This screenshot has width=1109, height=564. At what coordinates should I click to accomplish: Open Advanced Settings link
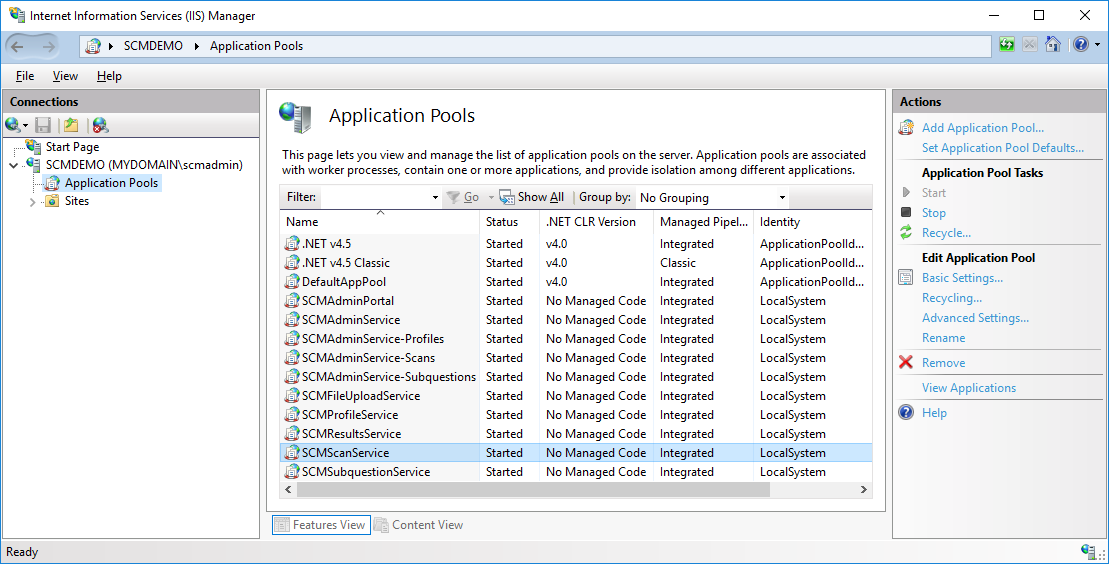pos(974,318)
